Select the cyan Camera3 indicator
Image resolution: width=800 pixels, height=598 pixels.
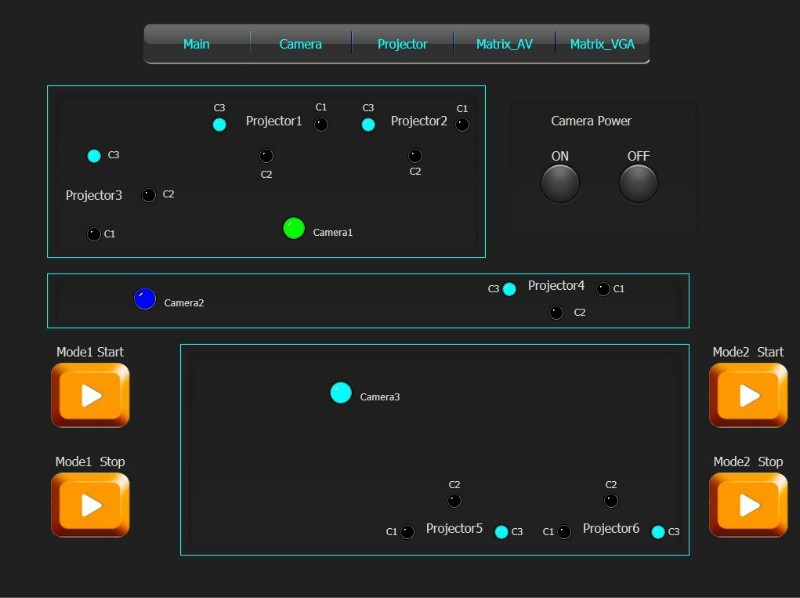pos(341,393)
